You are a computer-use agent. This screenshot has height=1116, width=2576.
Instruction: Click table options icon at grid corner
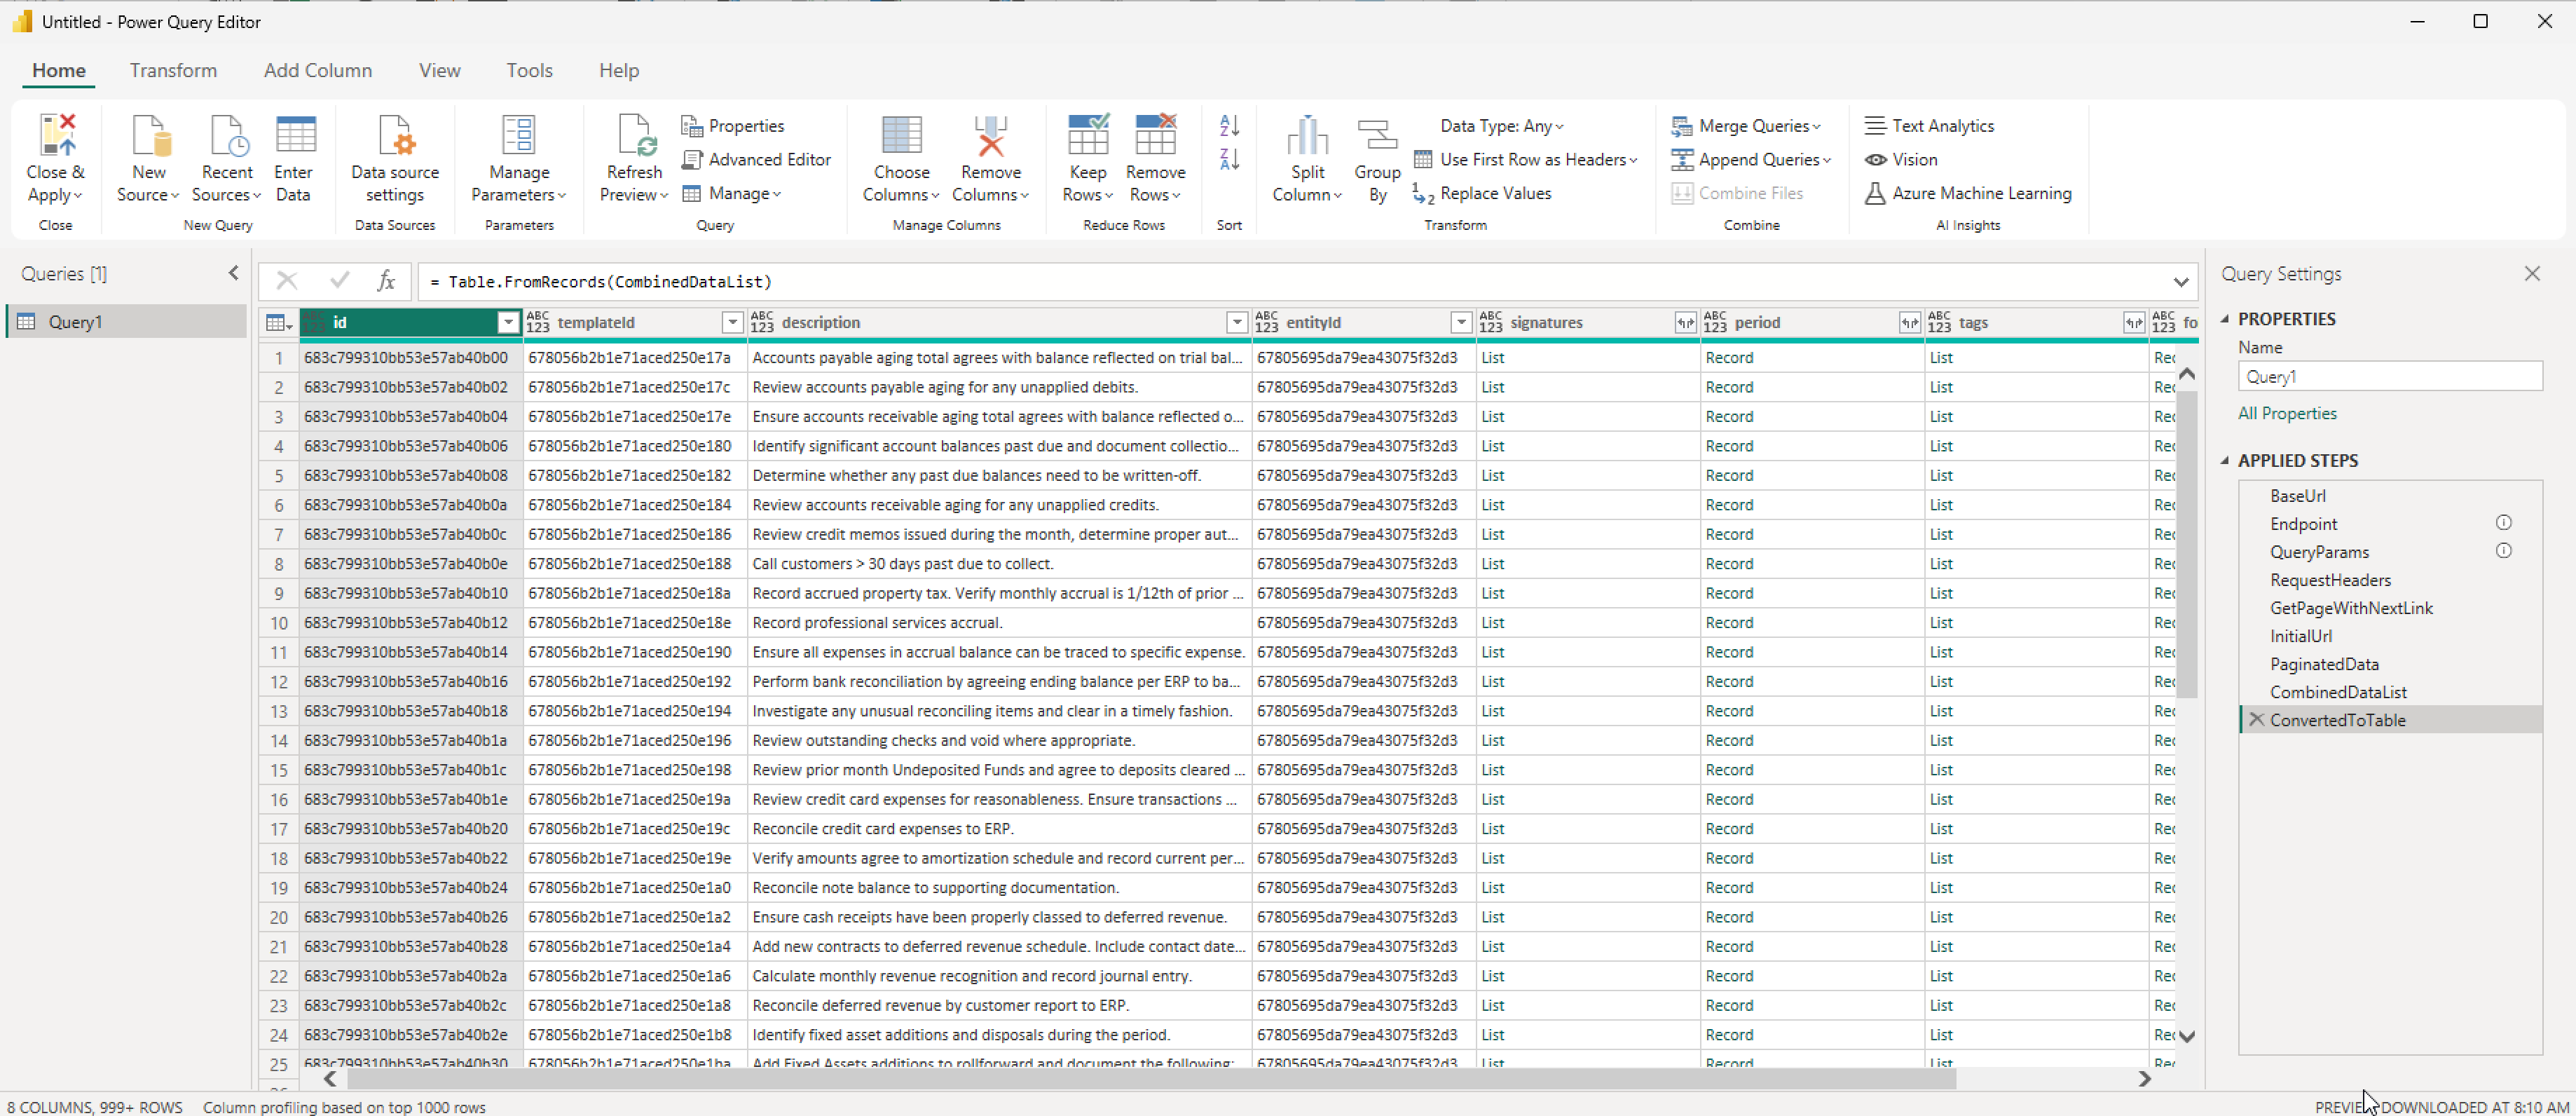[x=278, y=323]
